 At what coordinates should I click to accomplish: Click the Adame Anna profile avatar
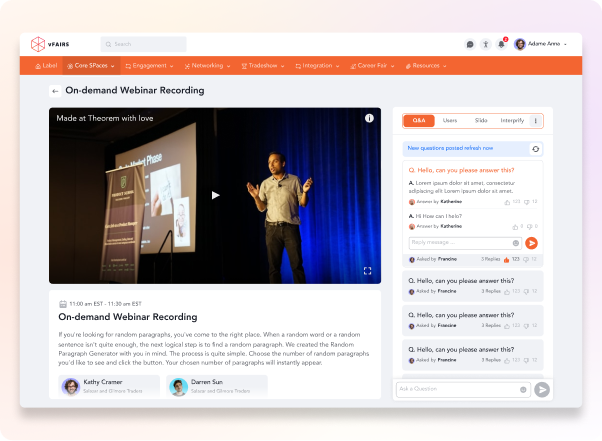coord(520,44)
